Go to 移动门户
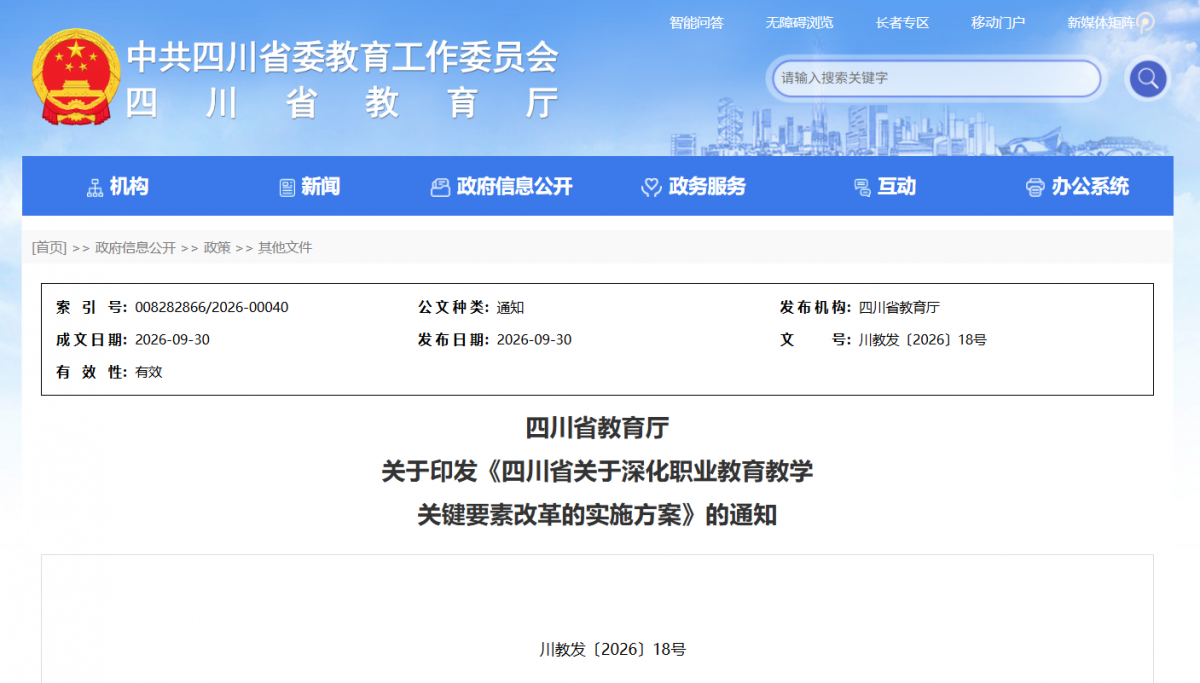Screen dimensions: 1200x683 [998, 22]
